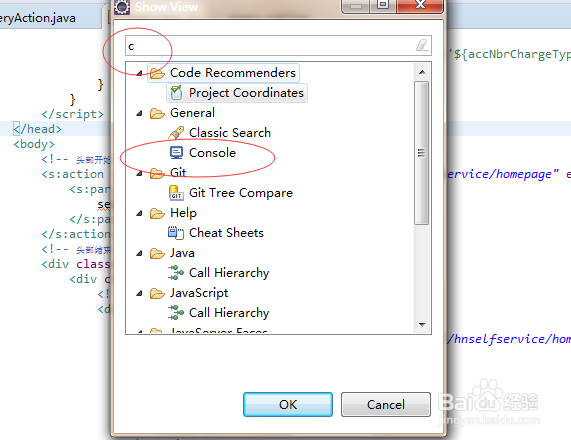Screen dimensions: 571x440
Task: Click the </head> line in editor
Action: (x=38, y=129)
